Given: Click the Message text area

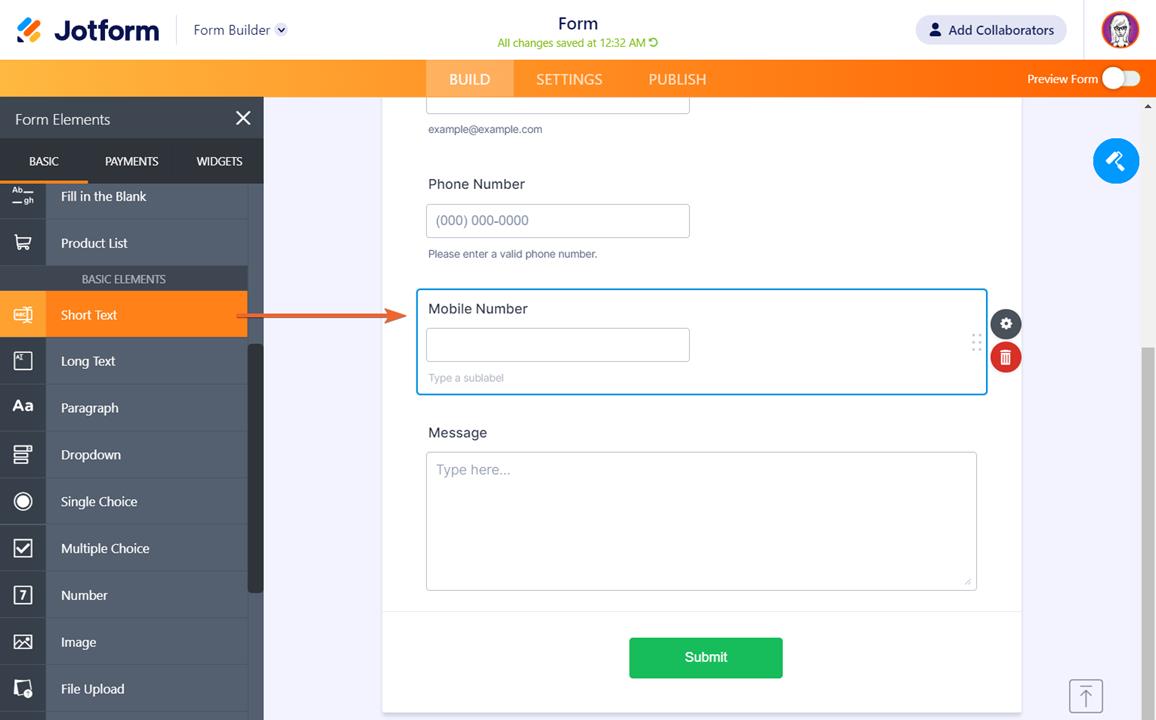Looking at the screenshot, I should [701, 521].
